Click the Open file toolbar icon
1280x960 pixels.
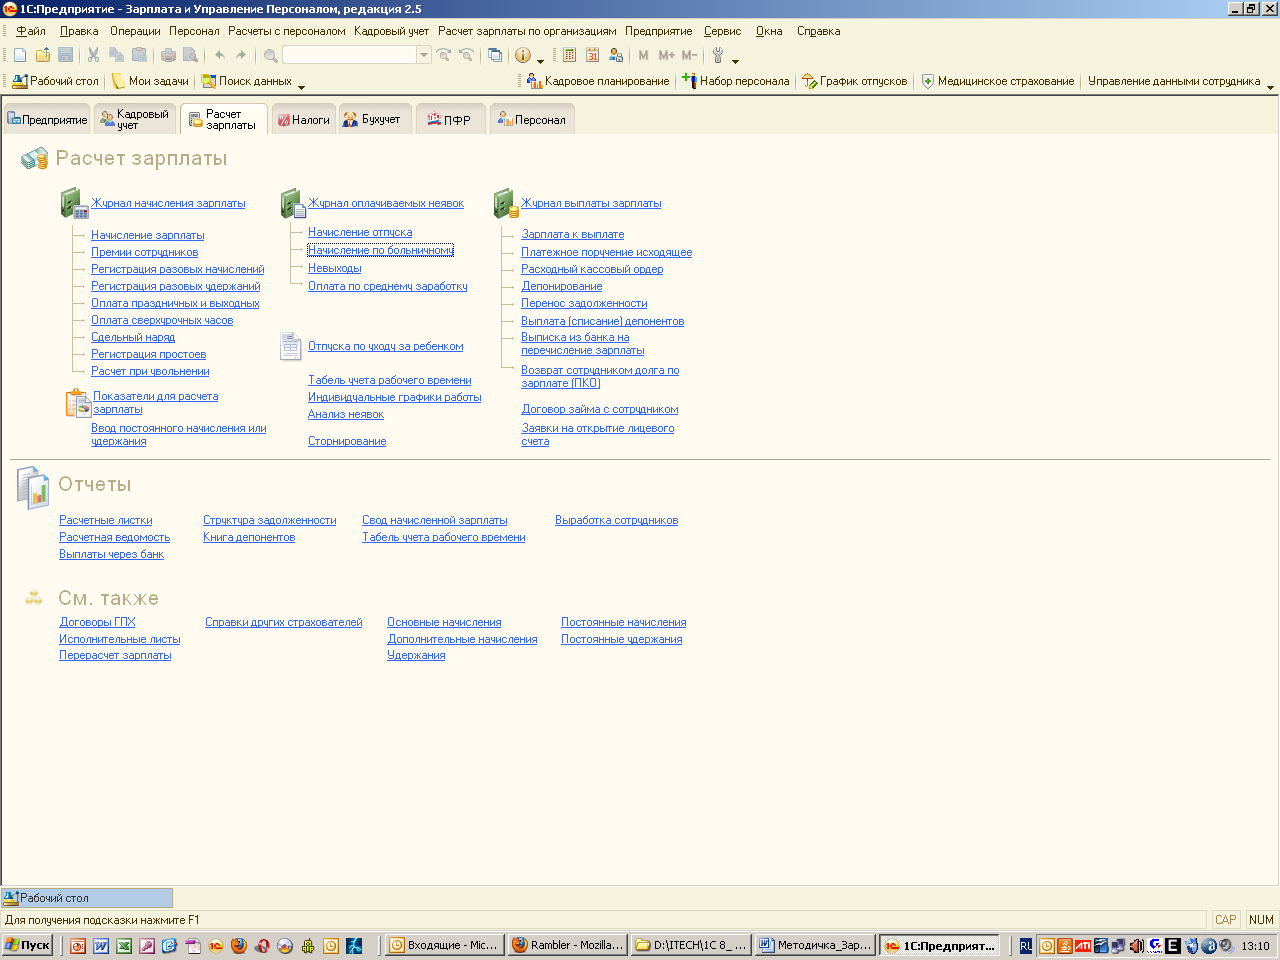43,55
